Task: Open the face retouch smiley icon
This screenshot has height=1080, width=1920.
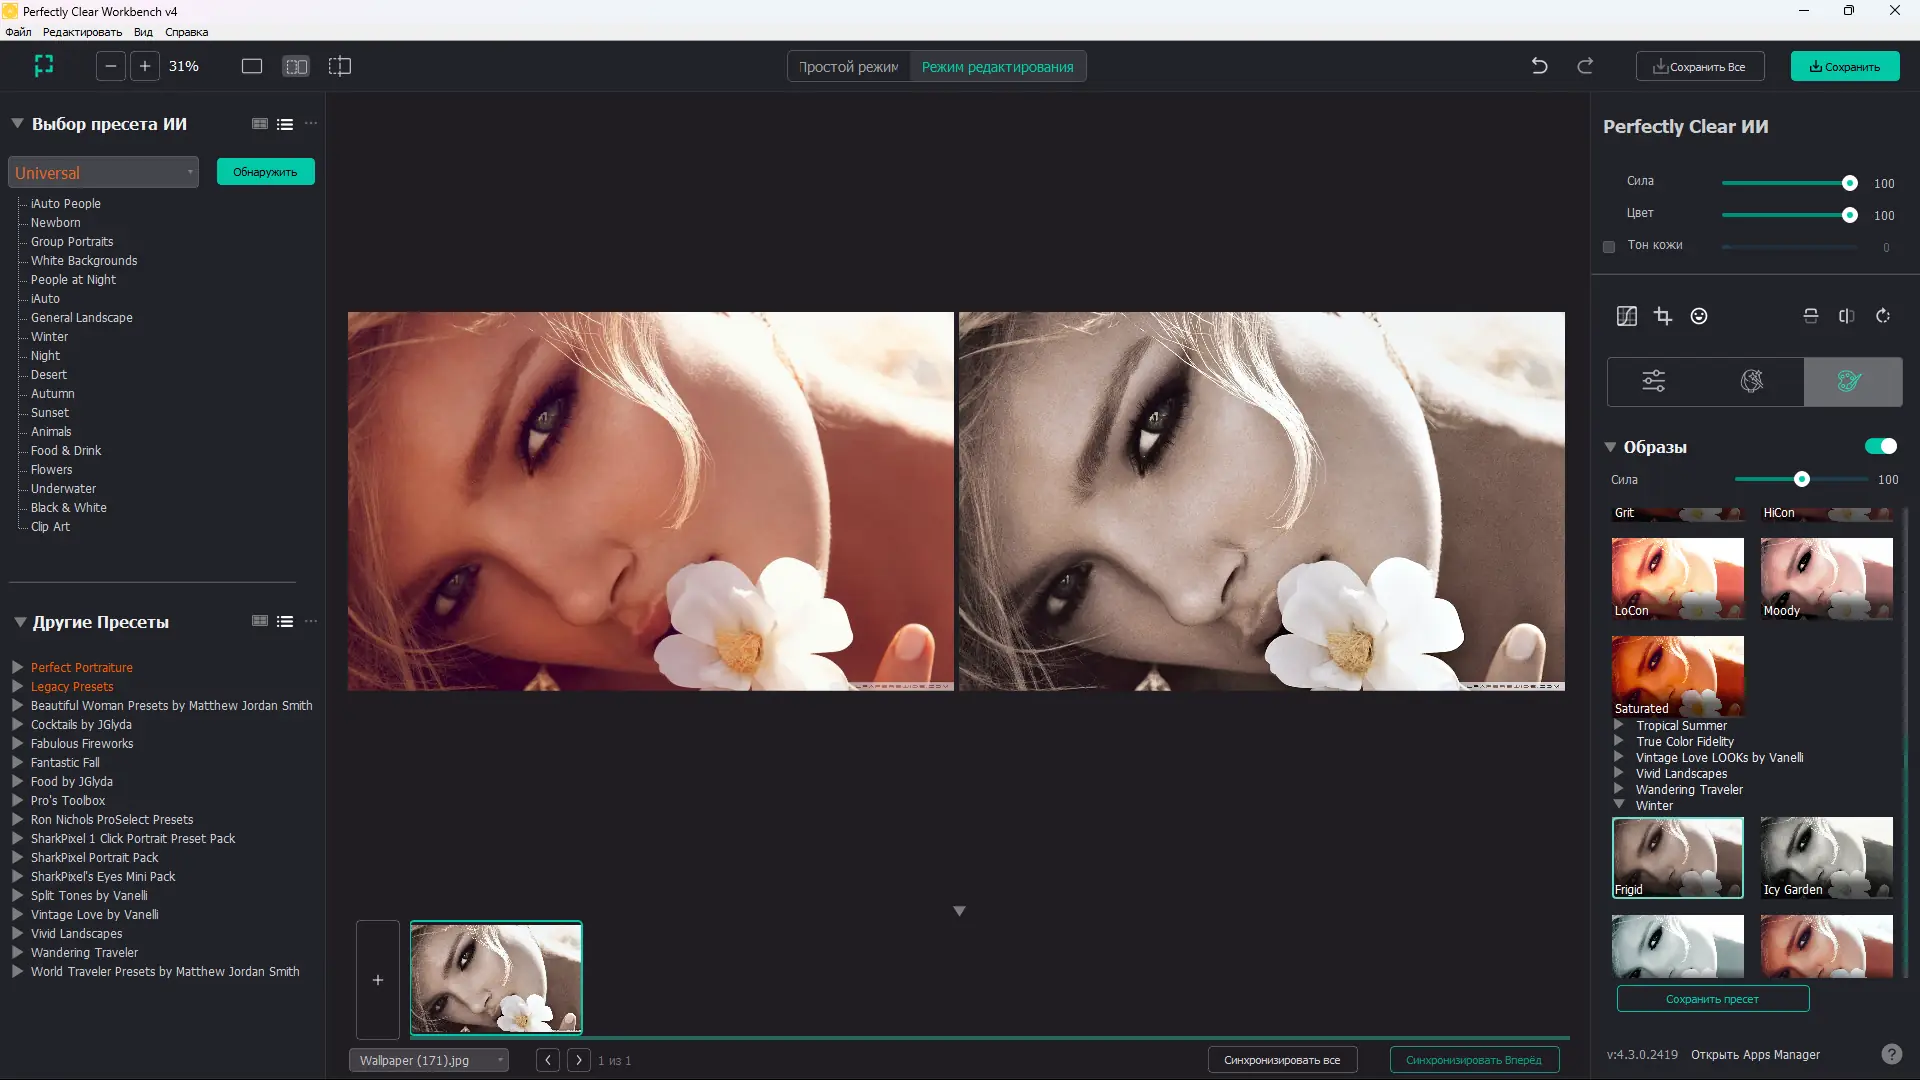Action: tap(1699, 316)
